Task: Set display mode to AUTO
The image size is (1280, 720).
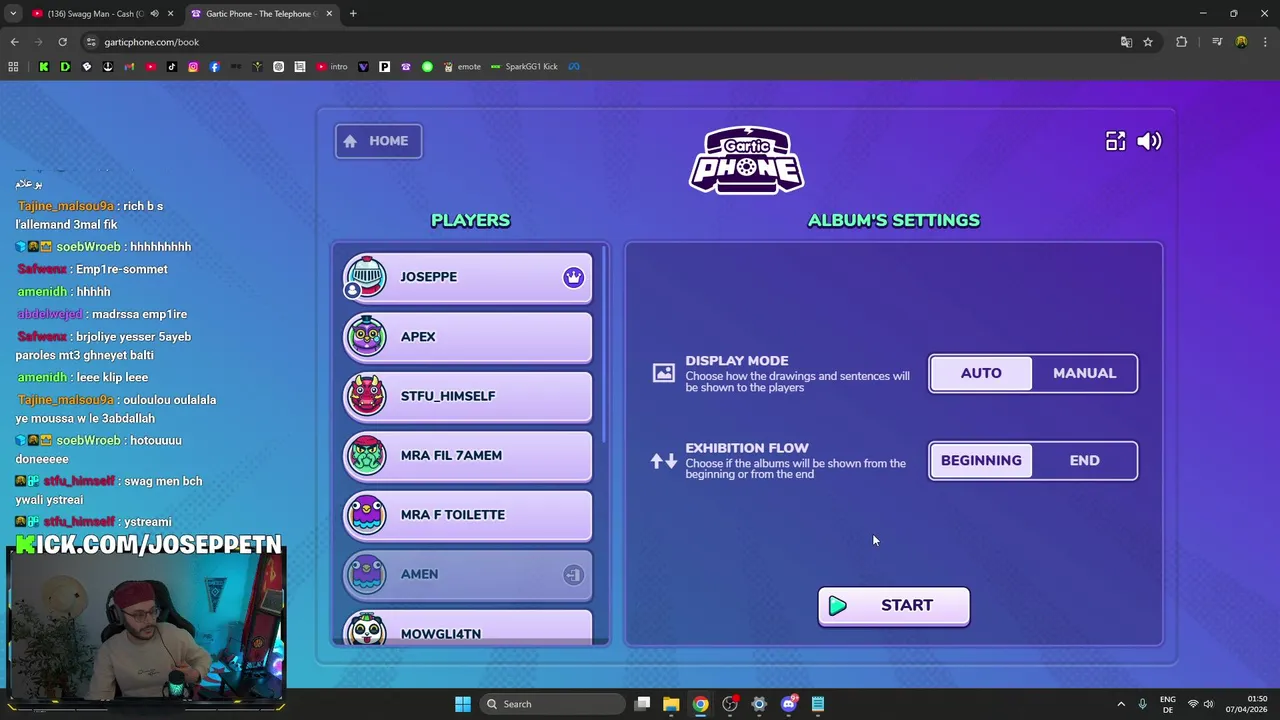Action: (981, 373)
